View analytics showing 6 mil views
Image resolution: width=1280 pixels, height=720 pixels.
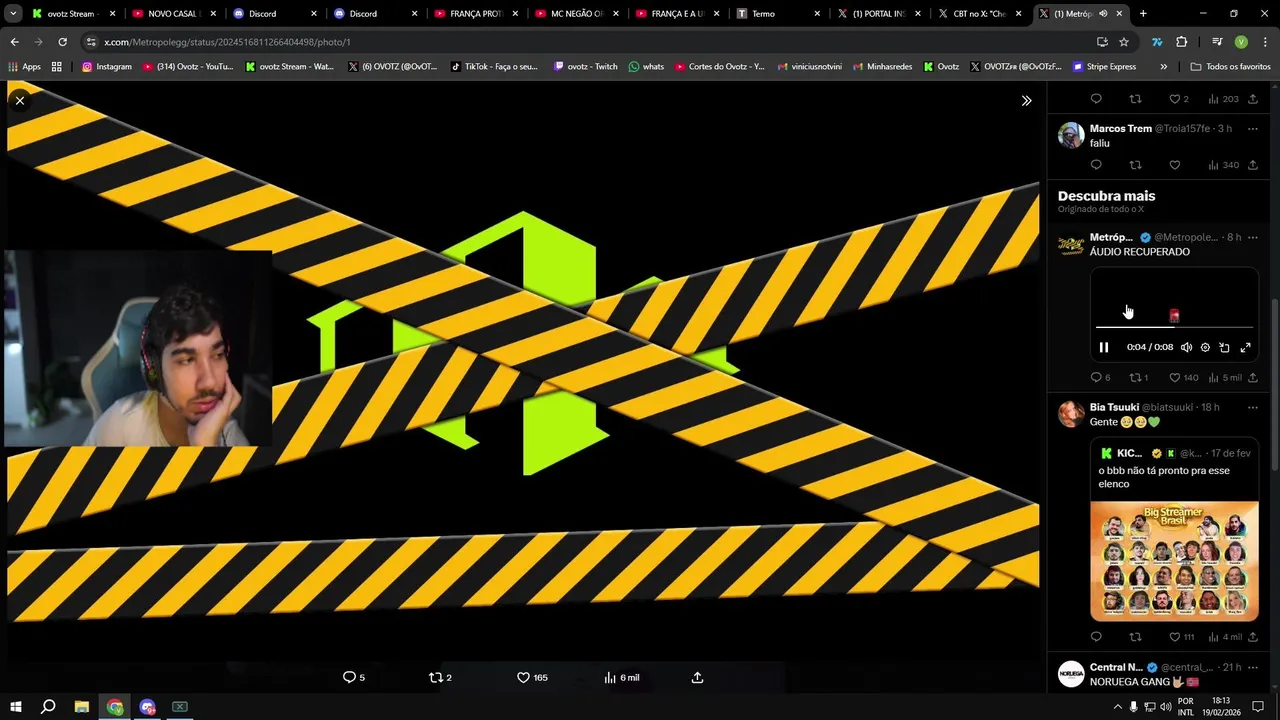pos(622,677)
